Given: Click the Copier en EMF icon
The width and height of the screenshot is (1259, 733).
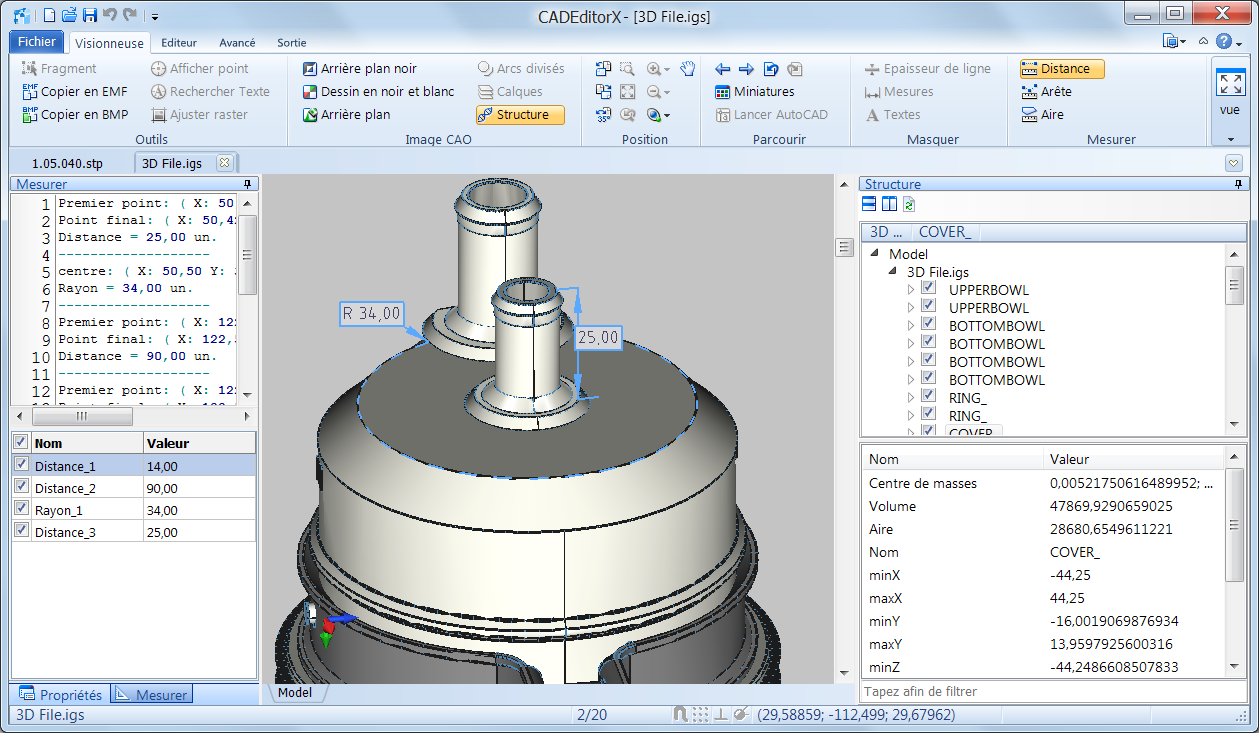Looking at the screenshot, I should click(30, 91).
